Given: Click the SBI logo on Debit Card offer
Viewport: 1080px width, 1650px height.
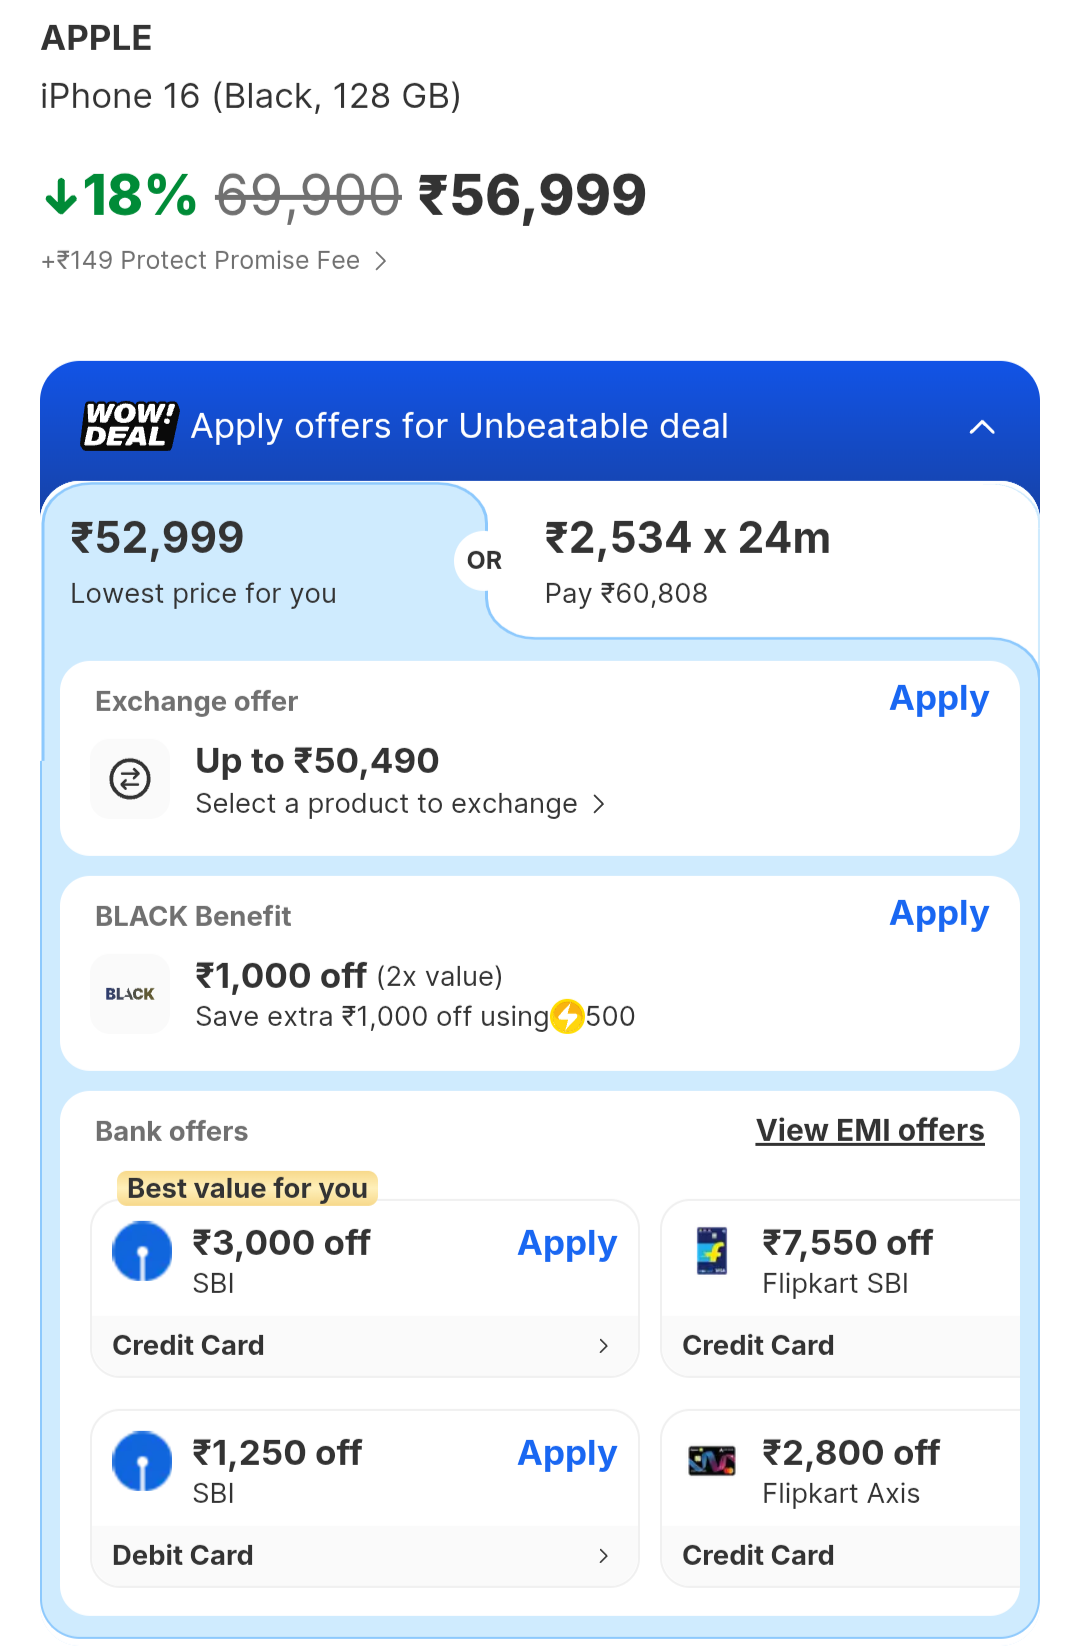Looking at the screenshot, I should (142, 1461).
